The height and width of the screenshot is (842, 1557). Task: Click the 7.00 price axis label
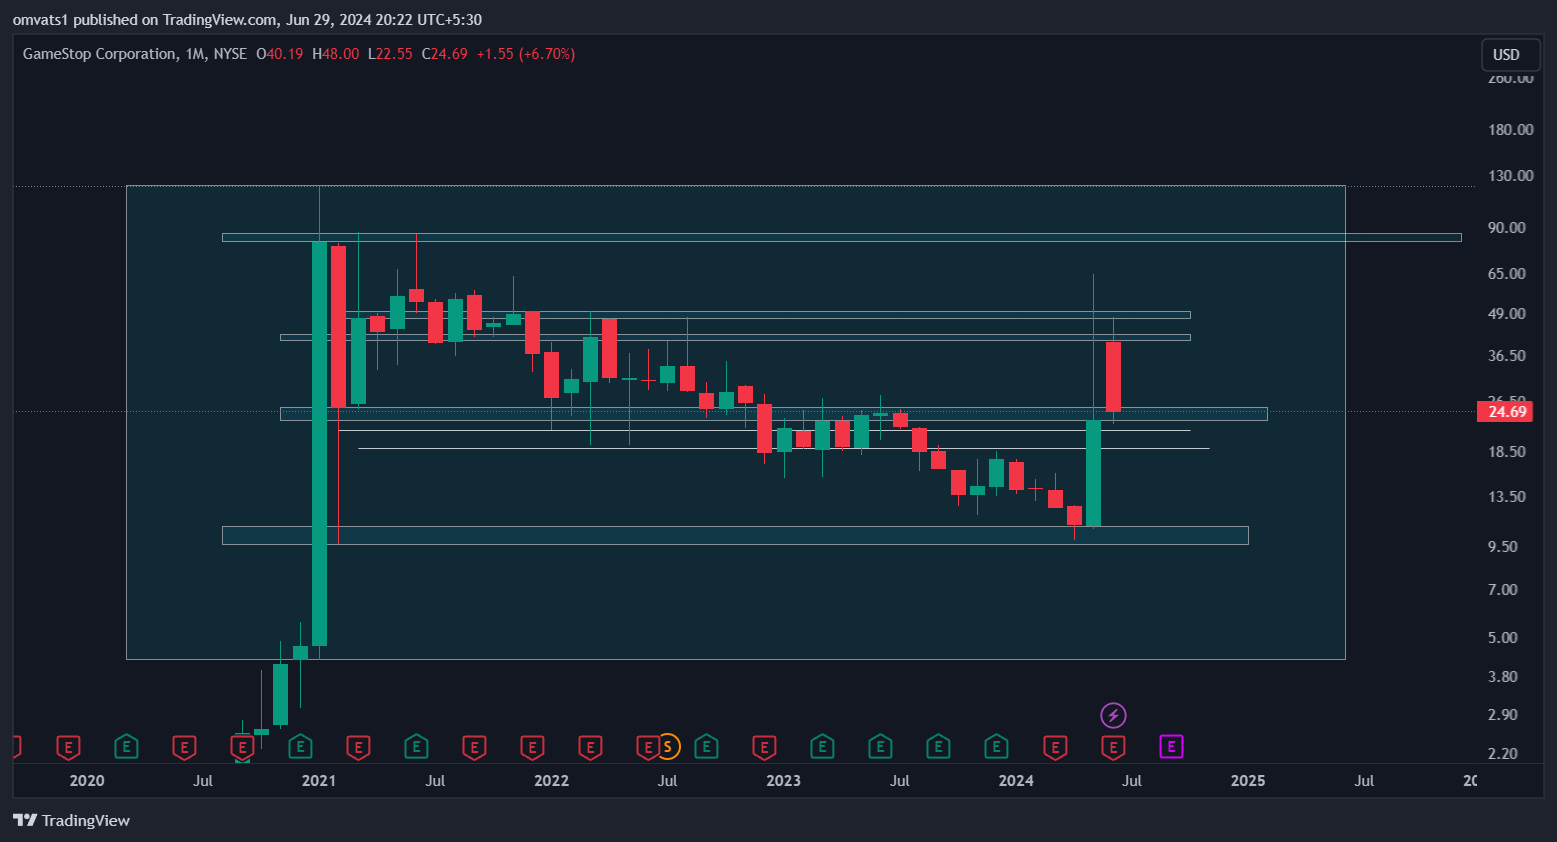pyautogui.click(x=1503, y=589)
